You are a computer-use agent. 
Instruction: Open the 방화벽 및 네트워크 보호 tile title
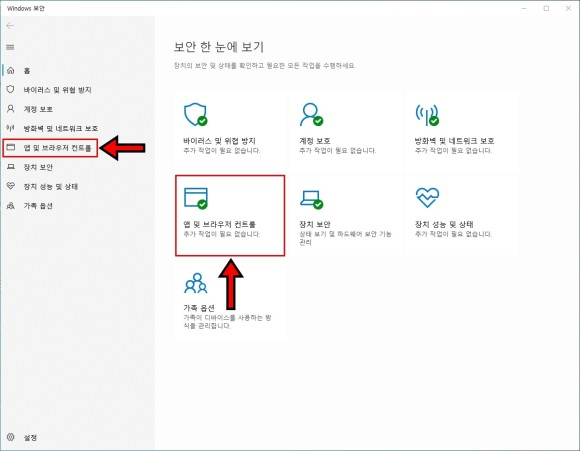[454, 141]
